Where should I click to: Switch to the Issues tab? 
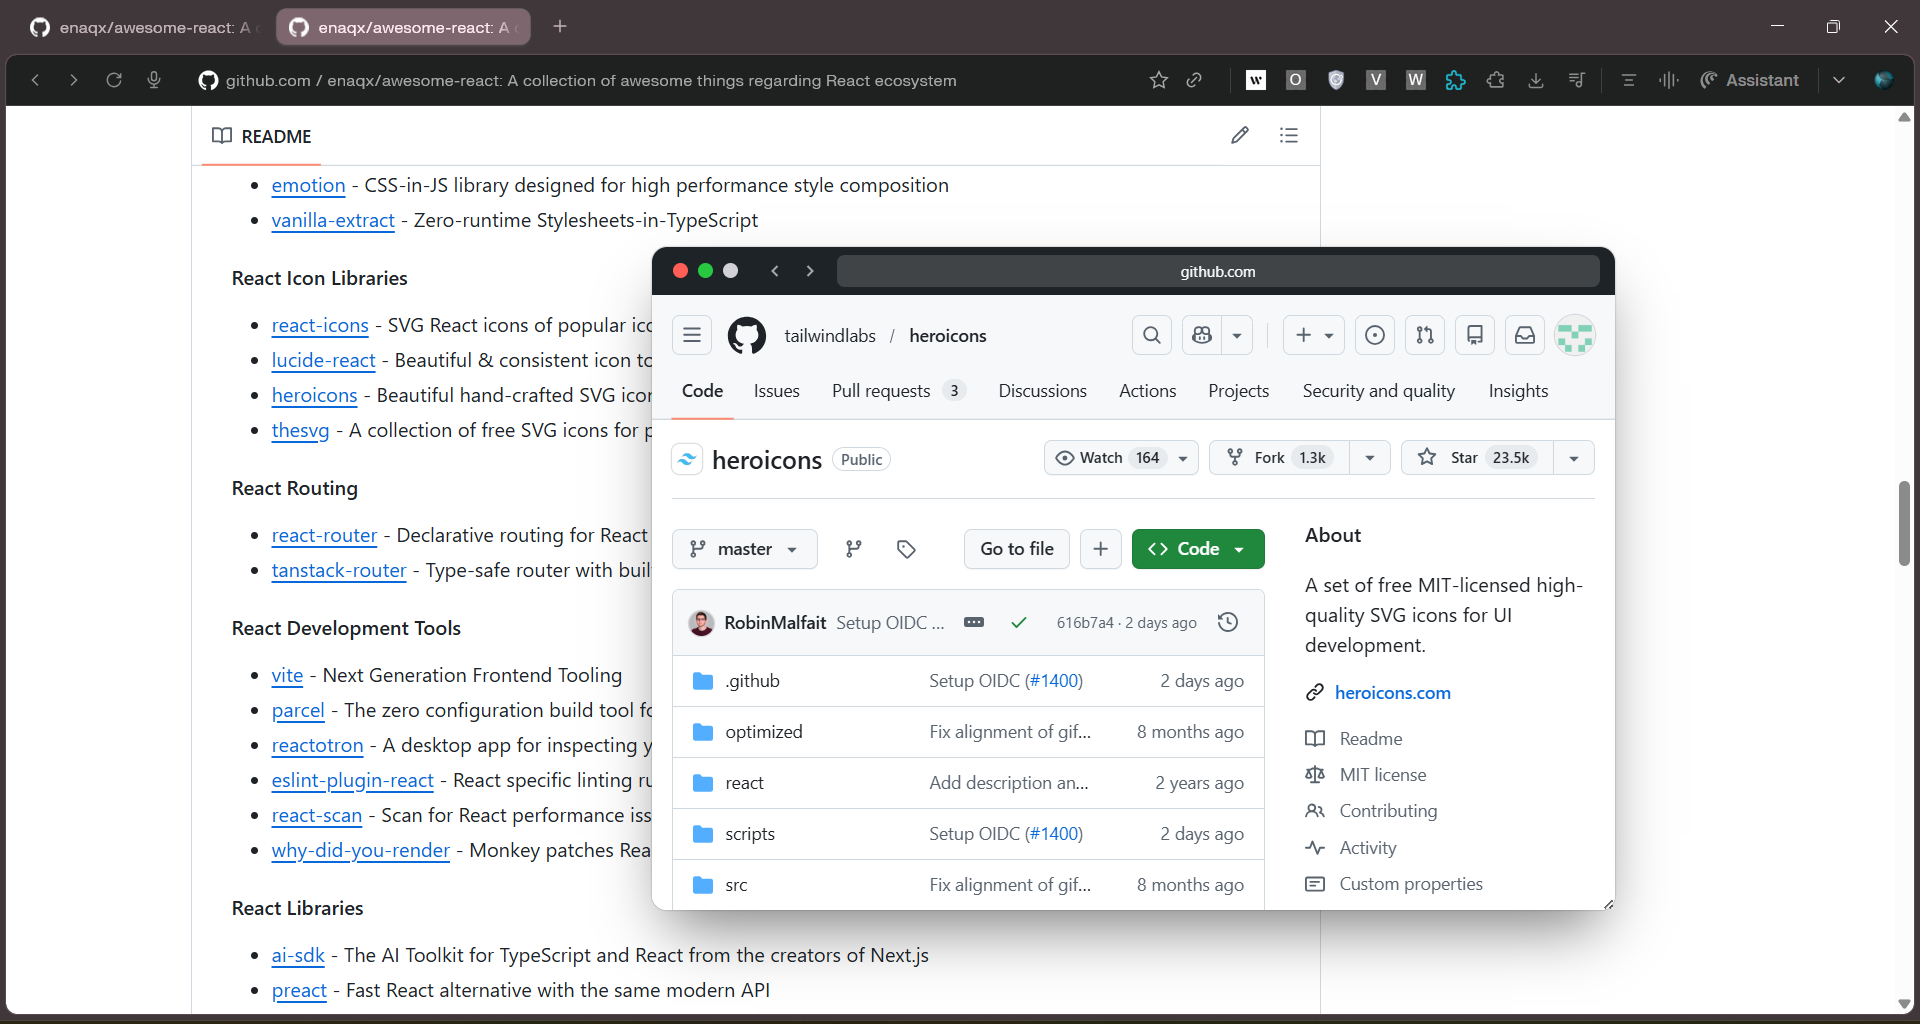pyautogui.click(x=777, y=391)
